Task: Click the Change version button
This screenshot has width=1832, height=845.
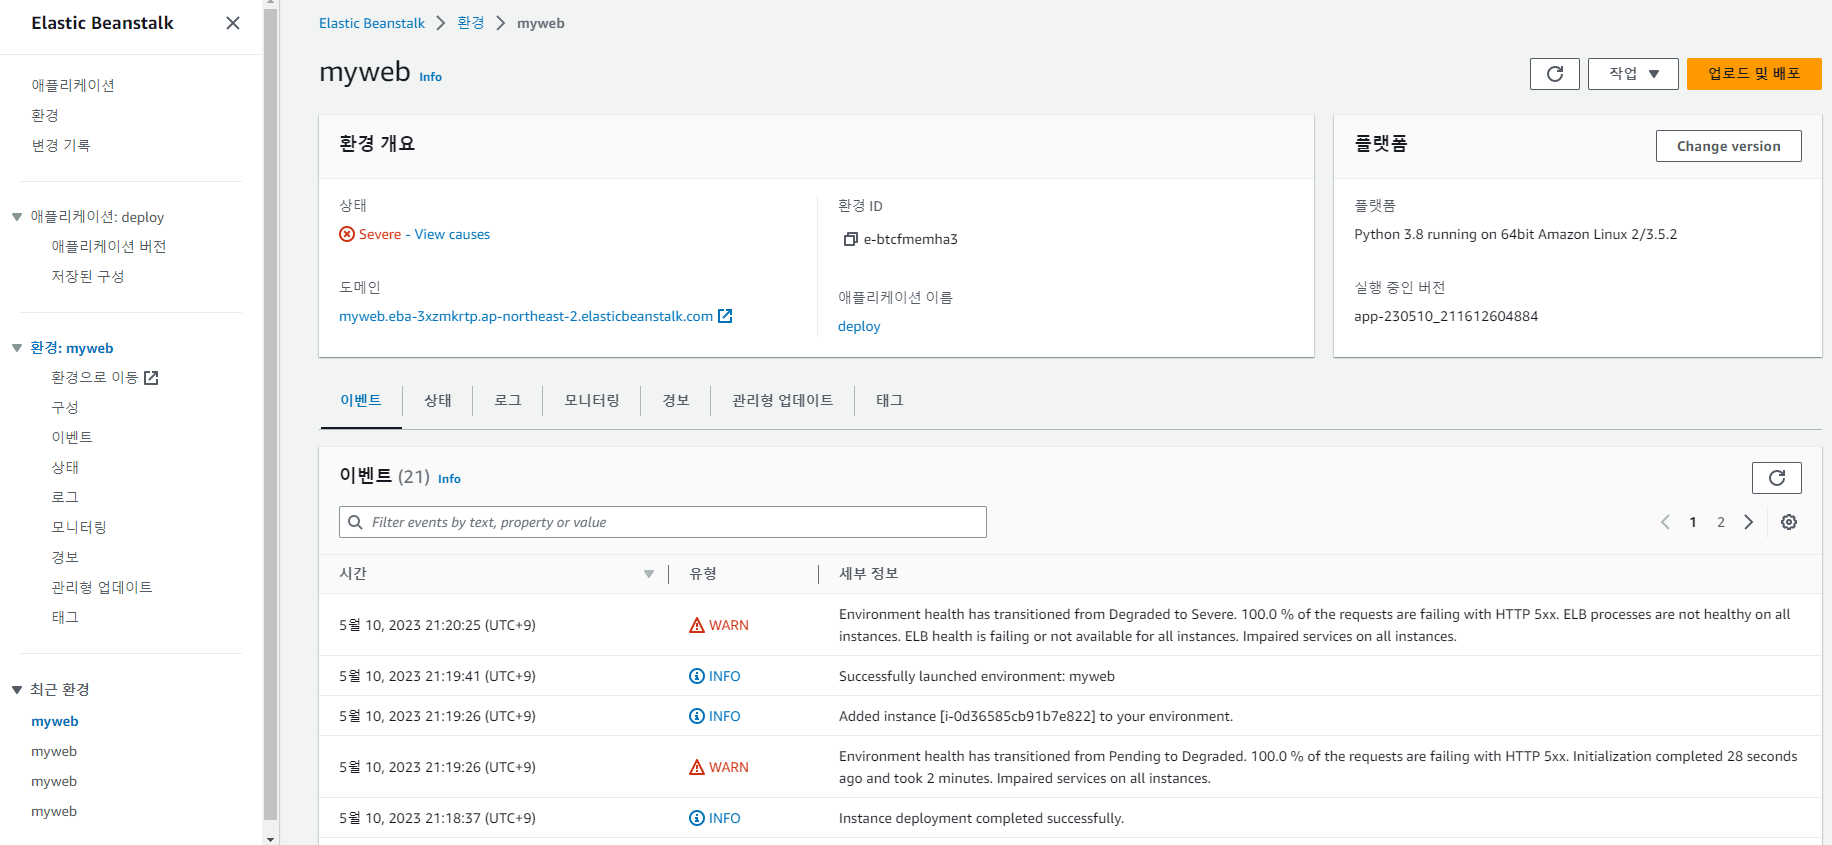Action: (1729, 146)
